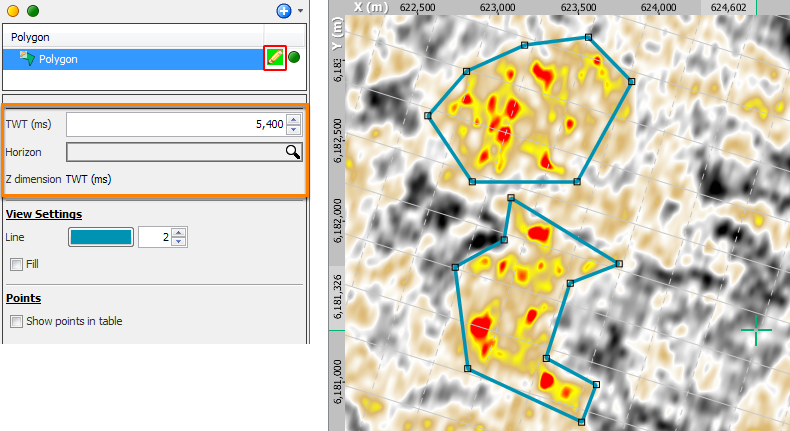Click the 6,181,326 cursor Y value

click(x=337, y=296)
